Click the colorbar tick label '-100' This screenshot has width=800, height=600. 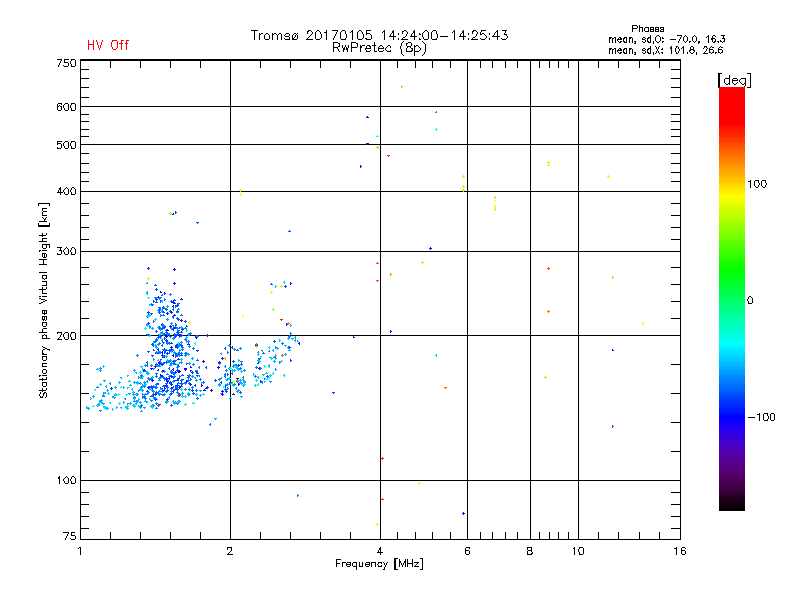click(x=761, y=417)
